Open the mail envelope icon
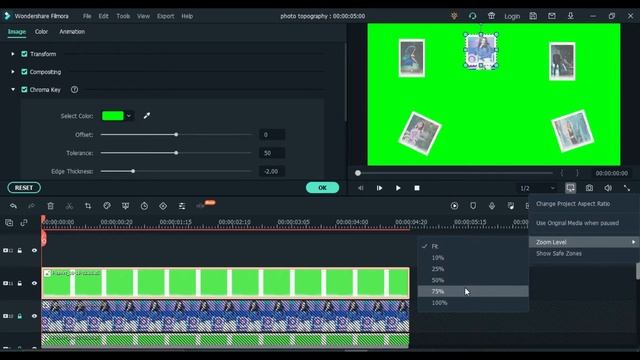Image resolution: width=640 pixels, height=360 pixels. point(552,16)
